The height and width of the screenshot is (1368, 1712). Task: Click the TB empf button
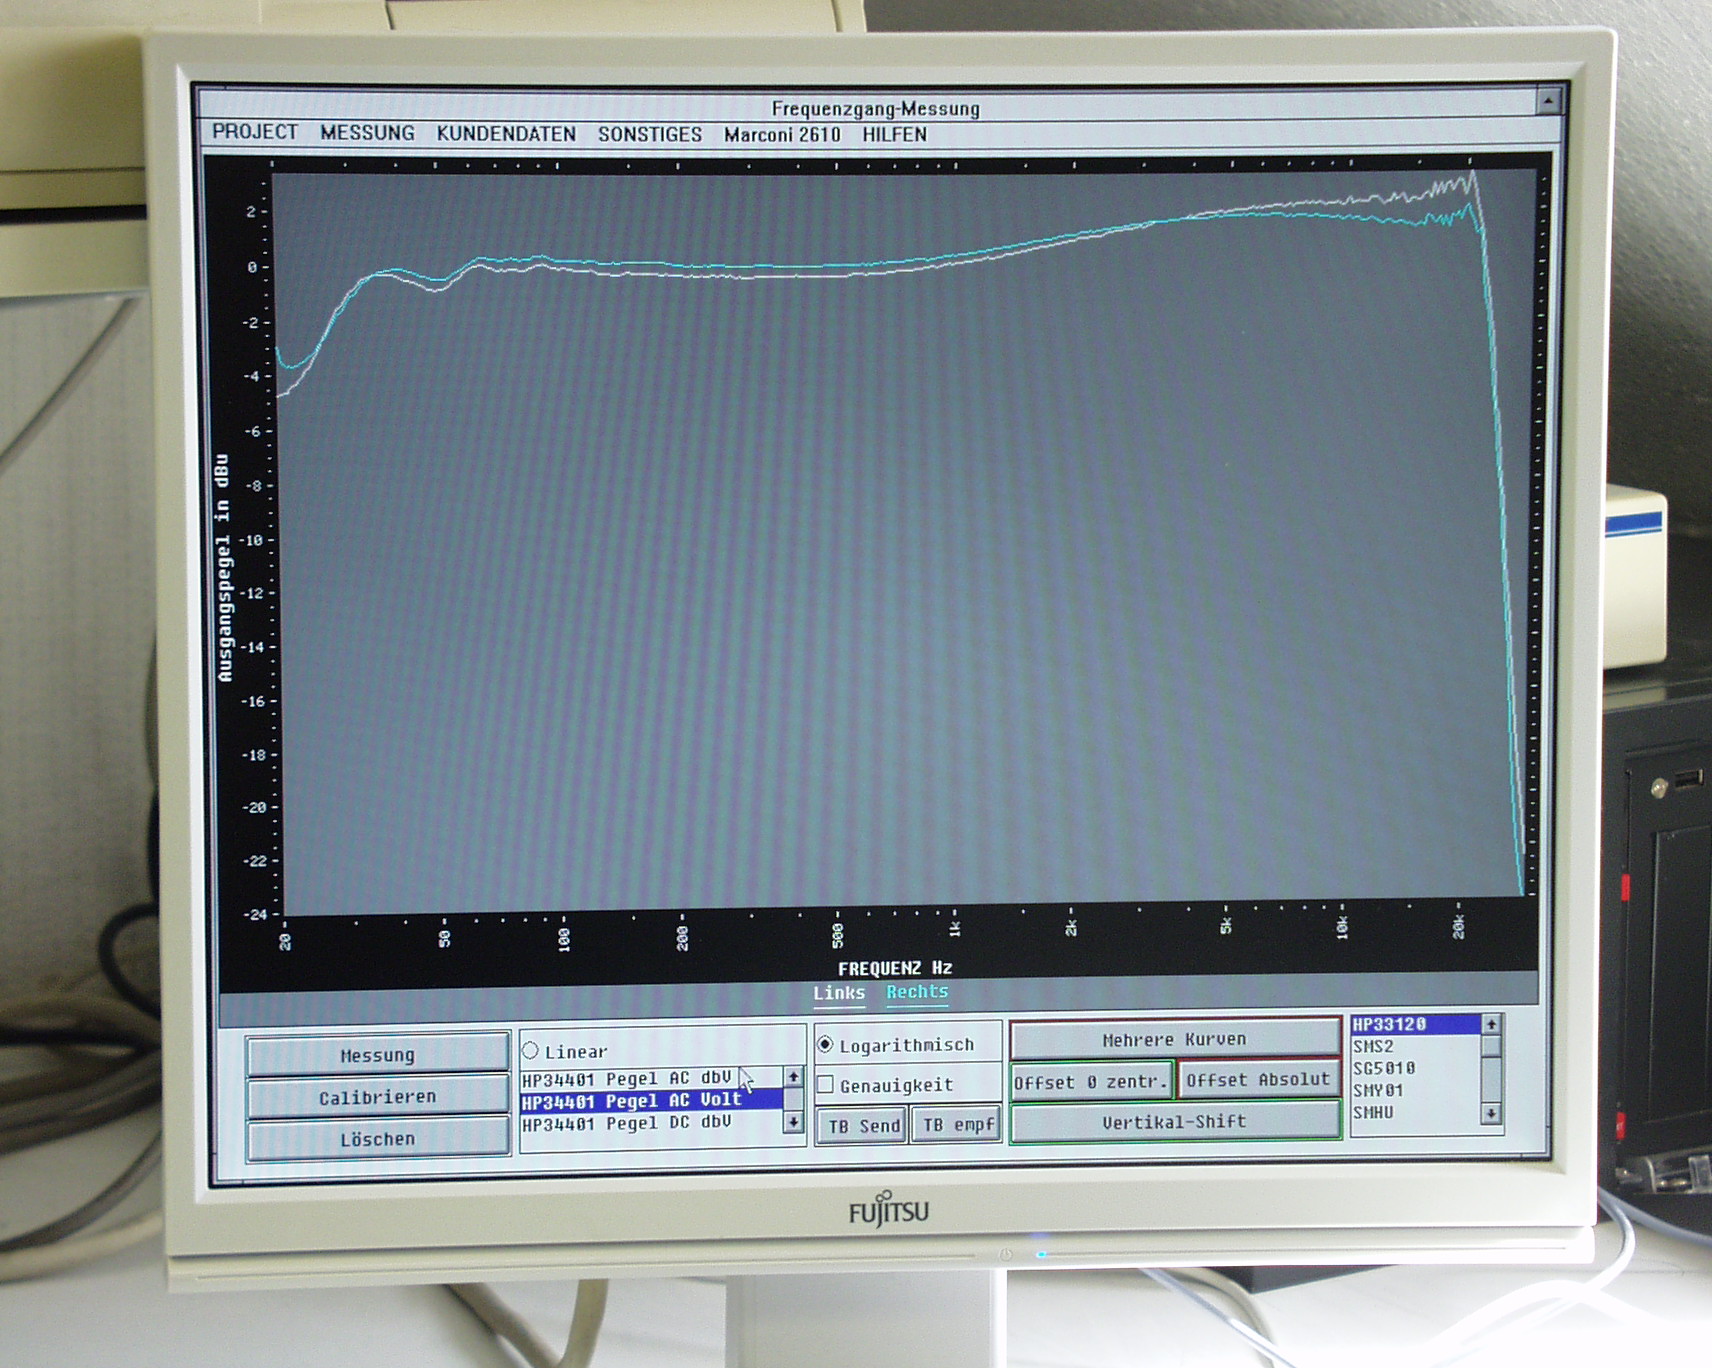[x=957, y=1125]
